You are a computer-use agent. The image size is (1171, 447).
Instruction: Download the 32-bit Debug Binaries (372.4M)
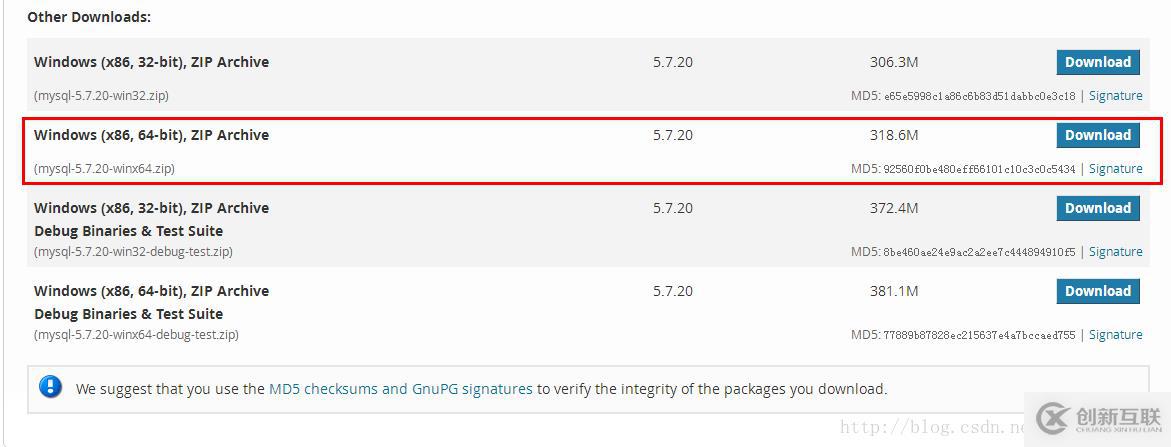[1098, 209]
